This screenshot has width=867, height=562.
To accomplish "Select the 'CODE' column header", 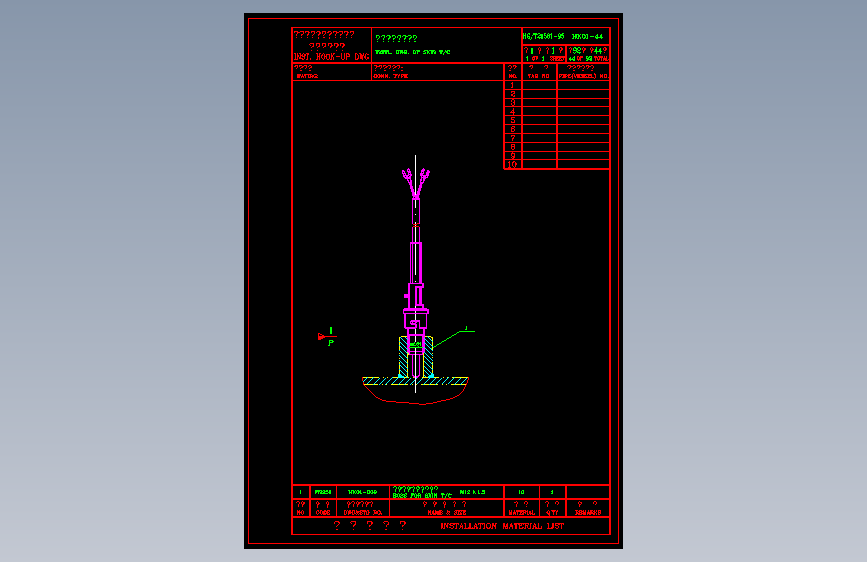I will (323, 513).
